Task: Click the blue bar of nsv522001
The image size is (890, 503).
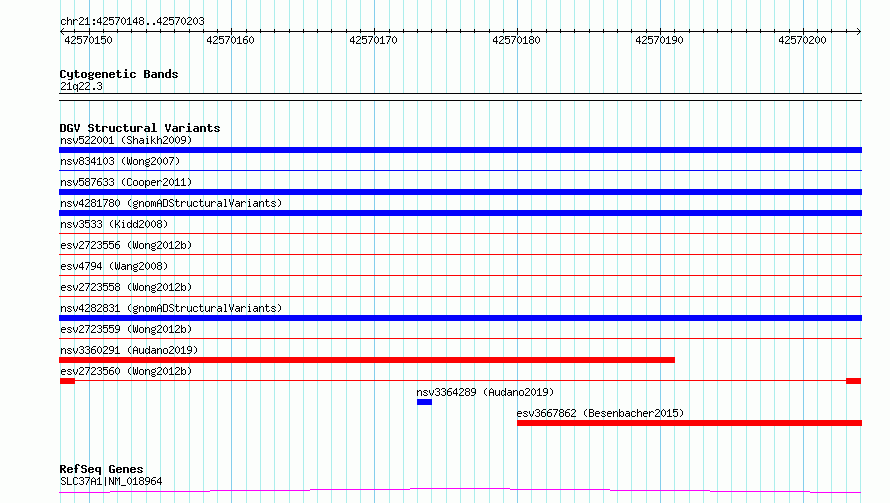Action: point(460,150)
